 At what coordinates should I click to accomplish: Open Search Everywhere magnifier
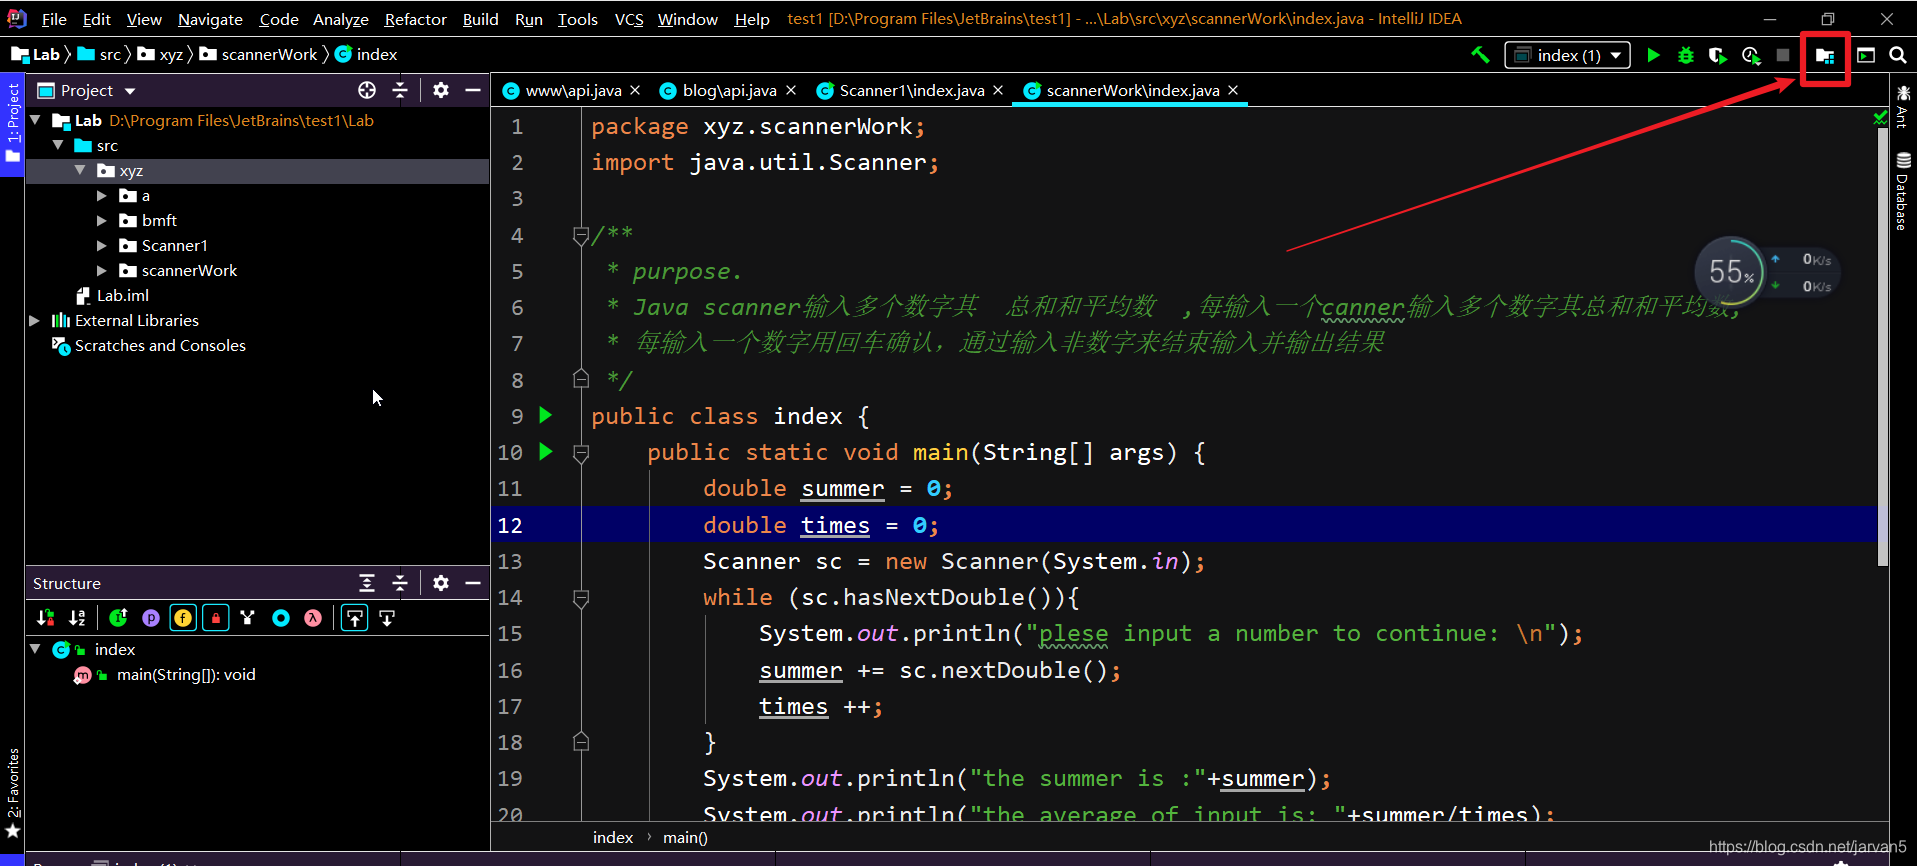[x=1898, y=55]
